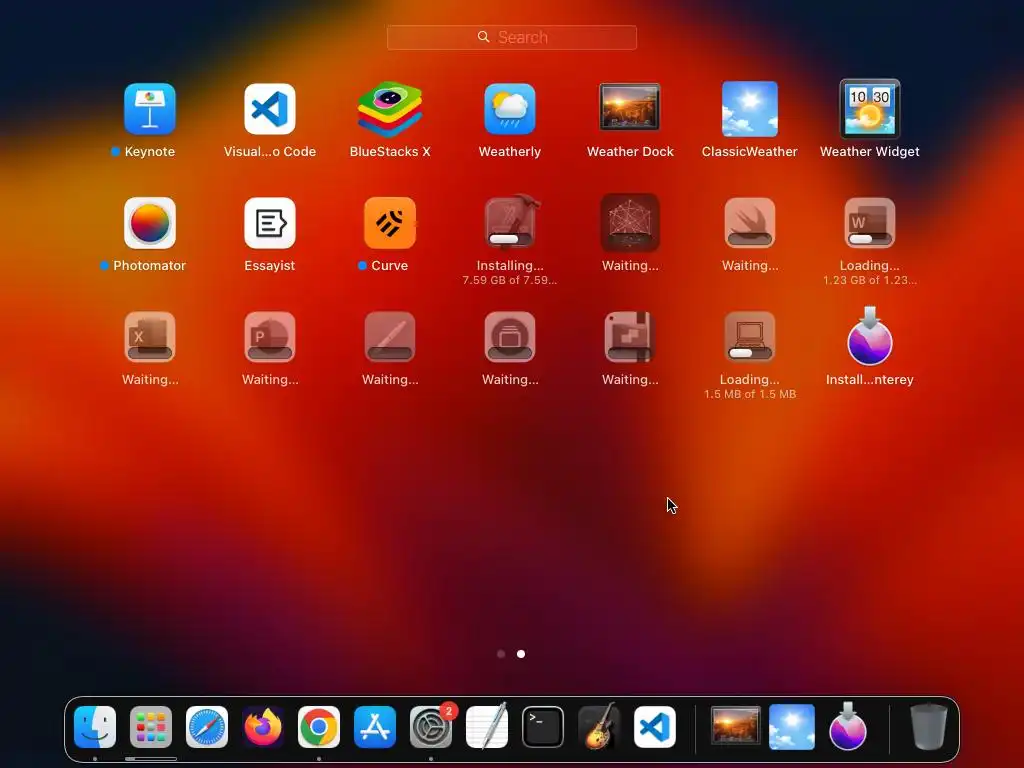
Task: Click Launchpad icon in the Dock
Action: click(151, 727)
